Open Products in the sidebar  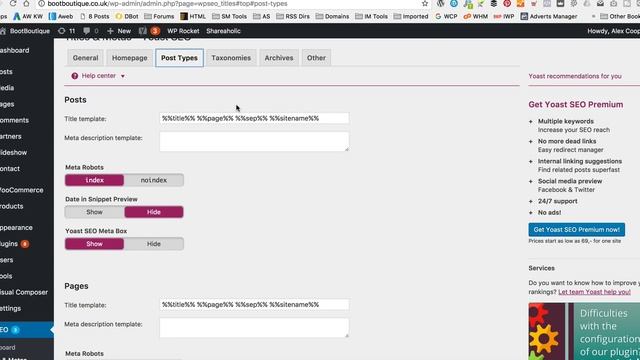tap(12, 207)
